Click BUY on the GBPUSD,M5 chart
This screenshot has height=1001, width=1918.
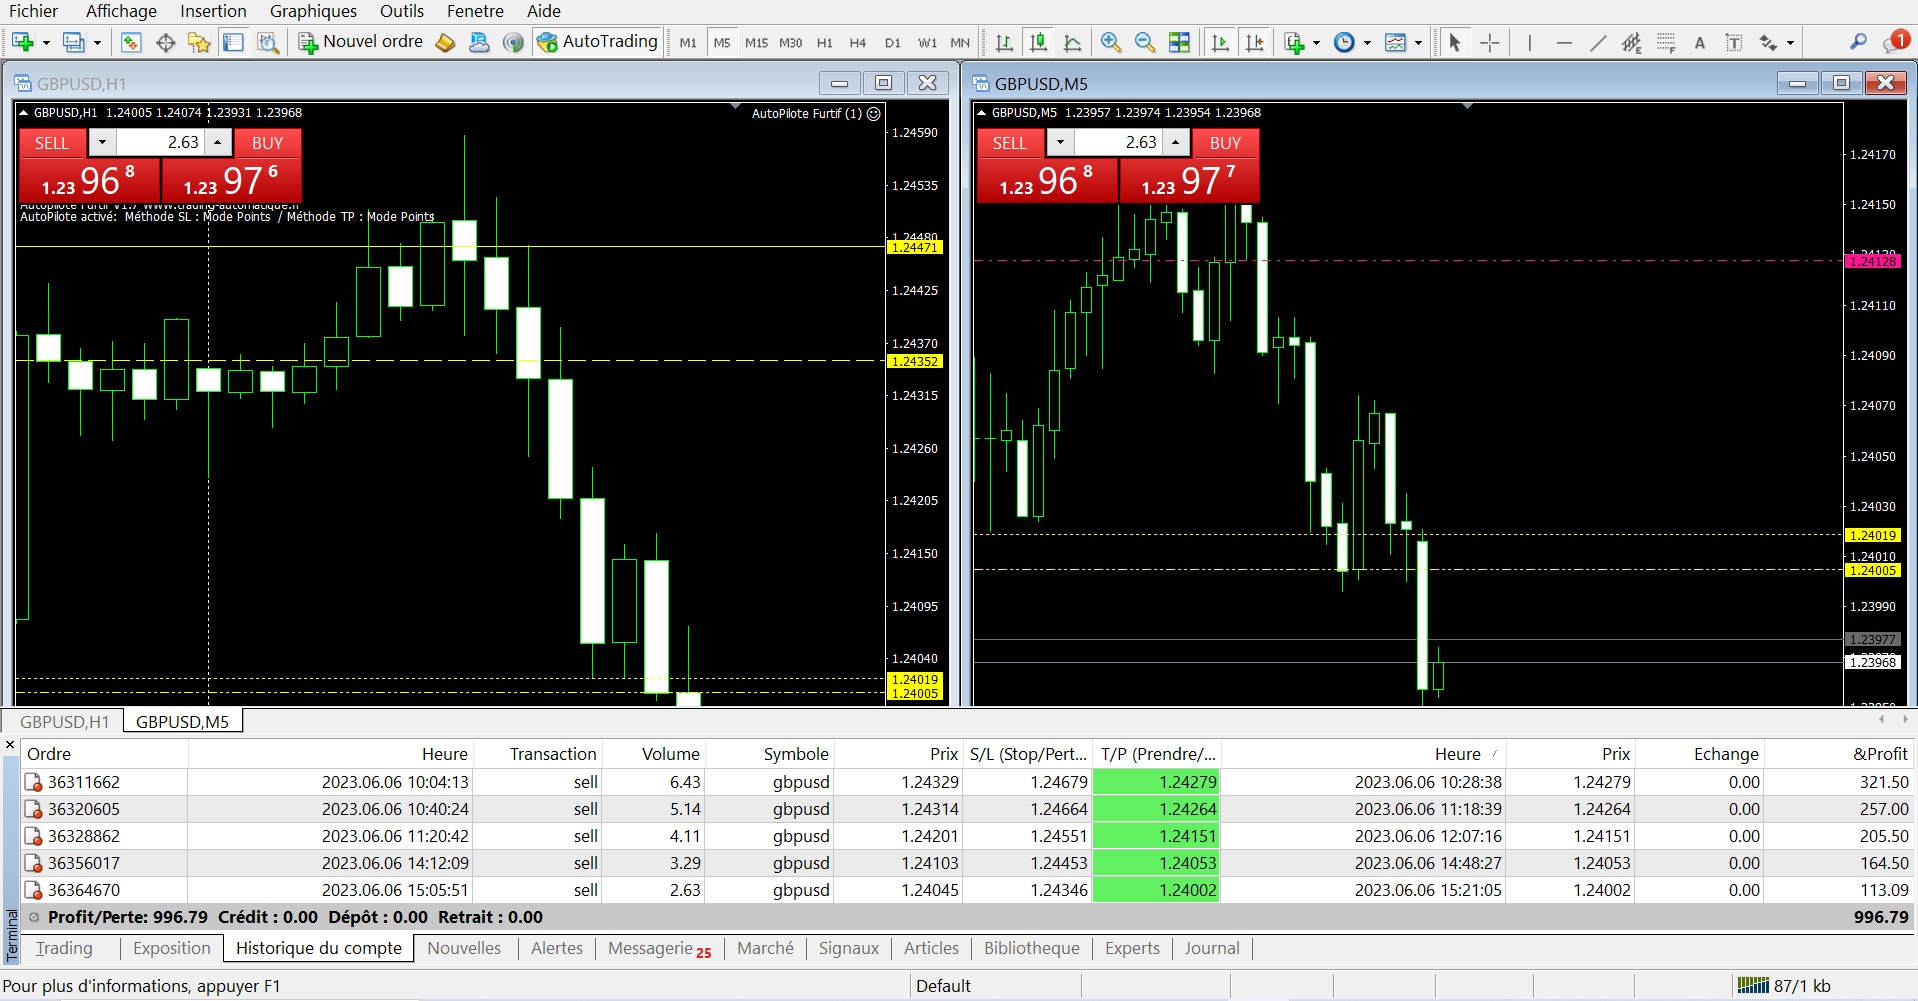pyautogui.click(x=1224, y=143)
